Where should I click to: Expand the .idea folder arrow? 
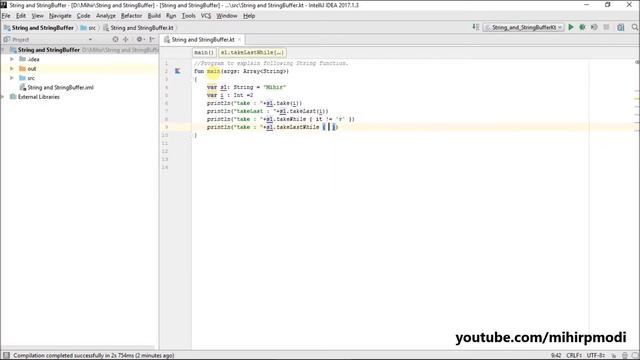coord(12,59)
